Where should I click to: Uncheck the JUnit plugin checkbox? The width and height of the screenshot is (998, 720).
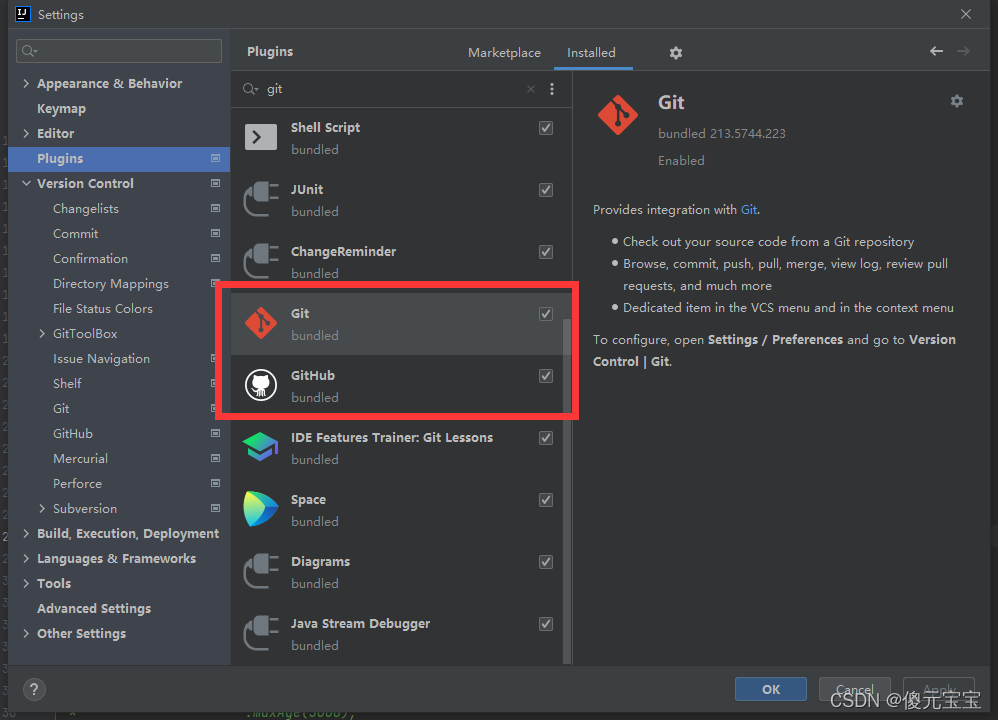click(x=546, y=190)
